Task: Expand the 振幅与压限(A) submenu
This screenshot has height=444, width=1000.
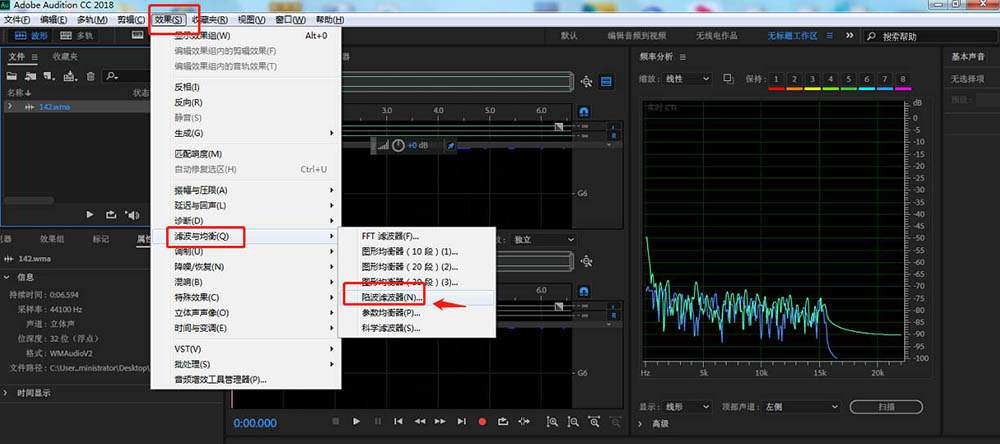Action: coord(246,190)
